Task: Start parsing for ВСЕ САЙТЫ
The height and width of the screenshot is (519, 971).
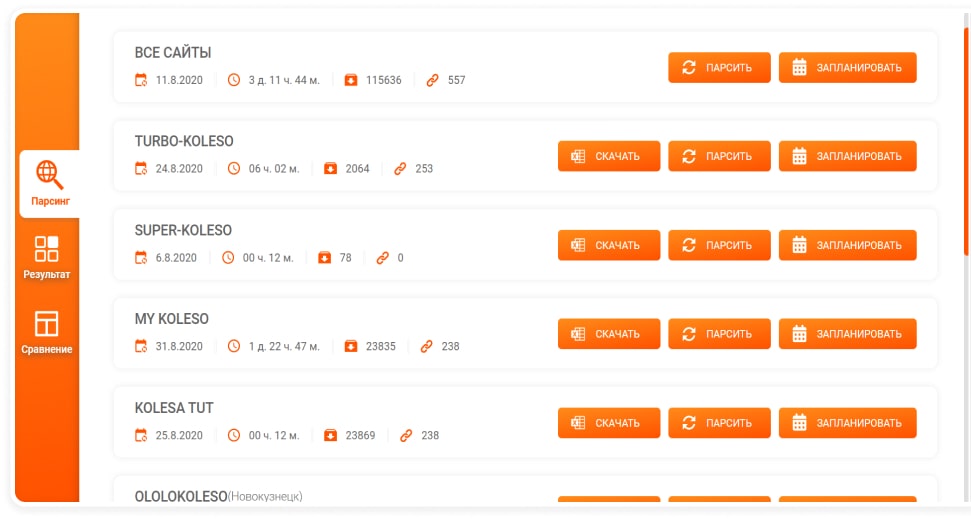Action: click(x=719, y=68)
